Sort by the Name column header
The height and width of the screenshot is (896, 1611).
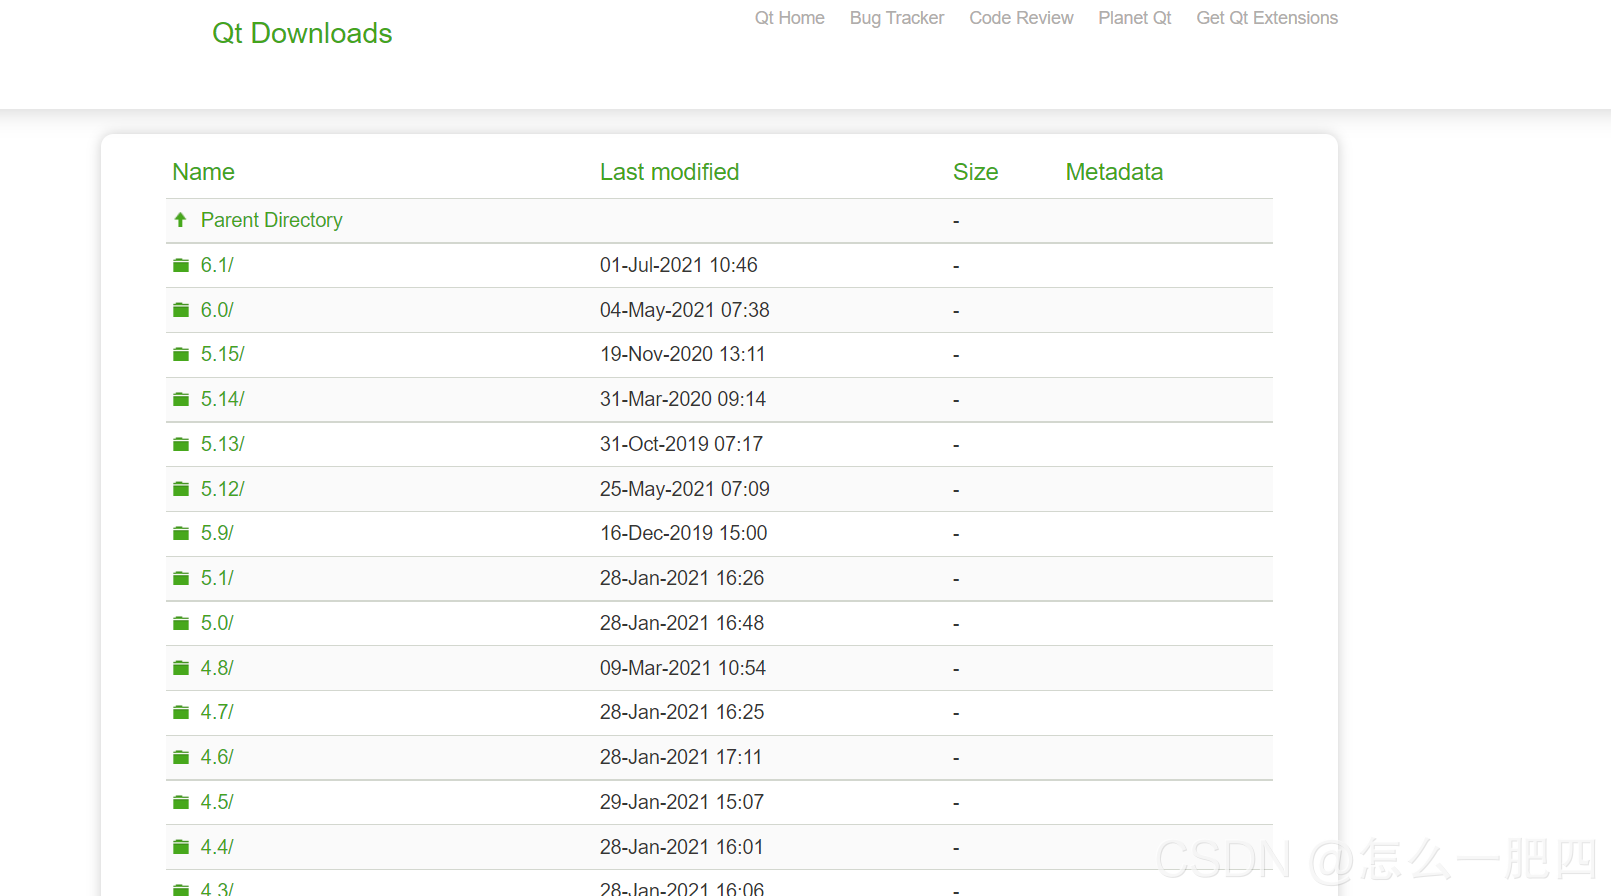pyautogui.click(x=203, y=172)
